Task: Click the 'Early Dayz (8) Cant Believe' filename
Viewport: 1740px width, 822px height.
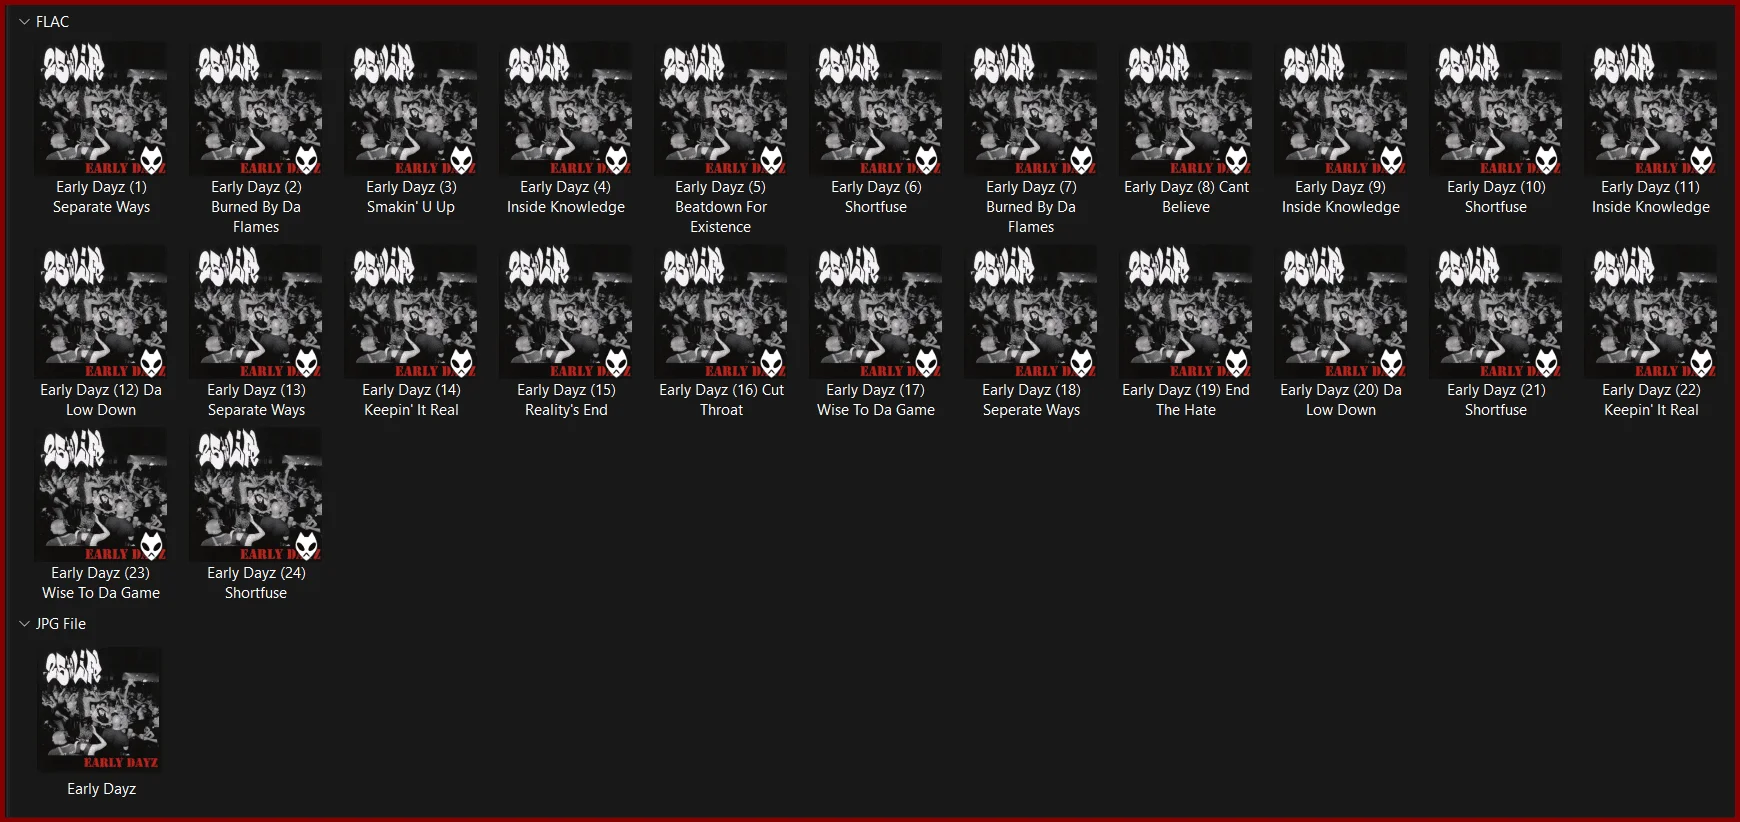Action: [x=1186, y=197]
